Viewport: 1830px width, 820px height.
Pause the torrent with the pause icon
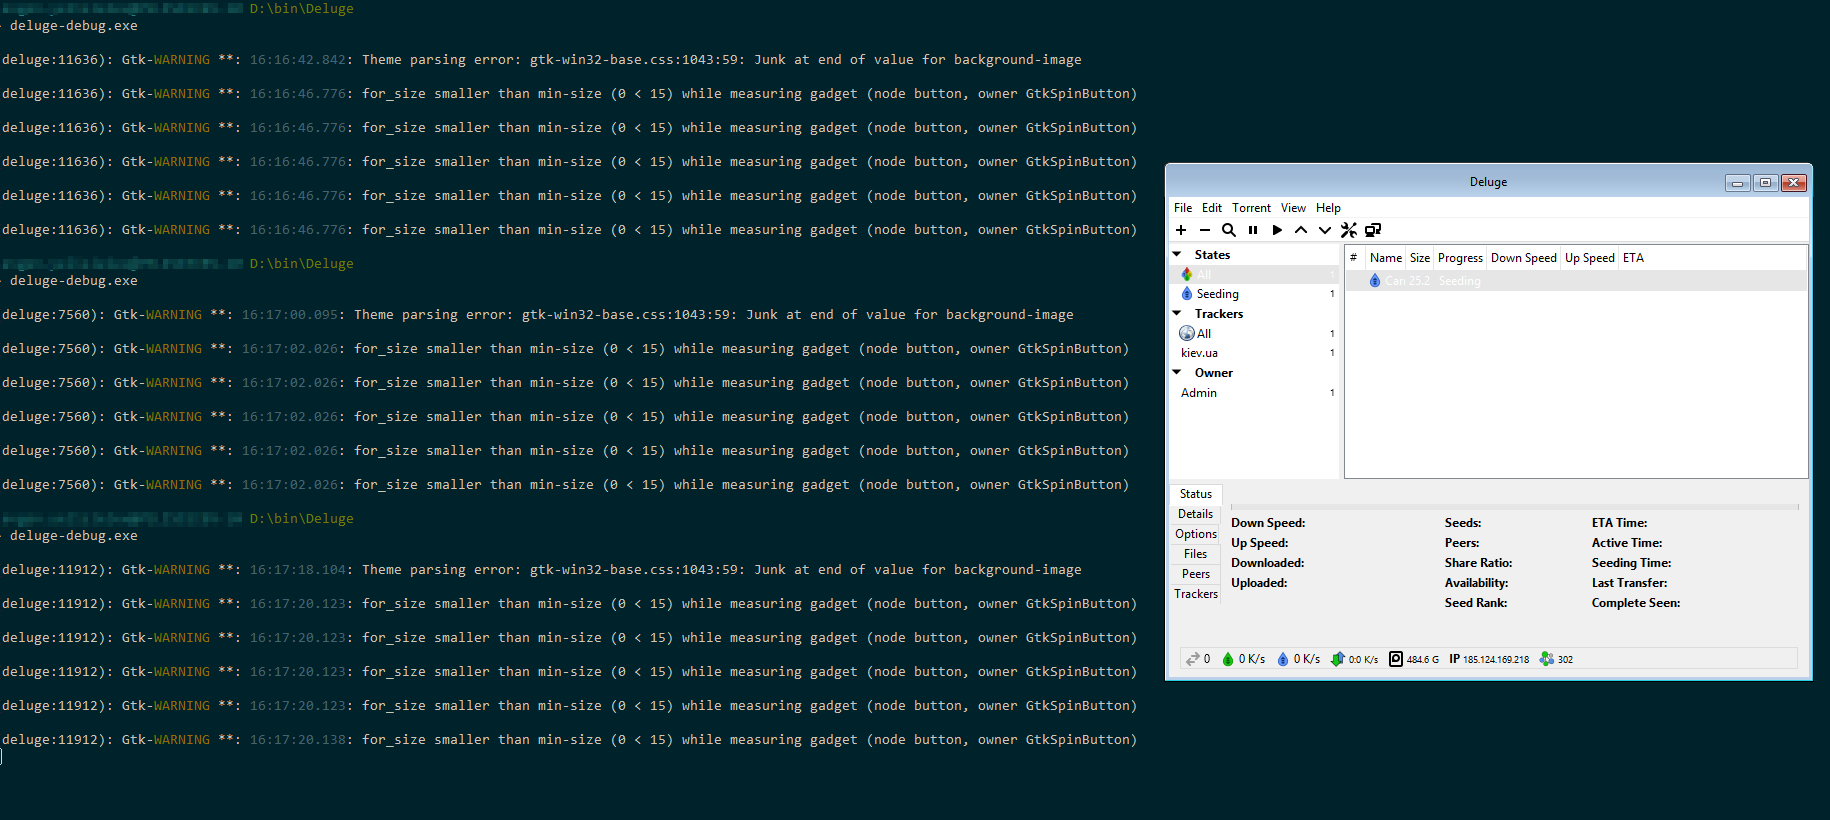1253,230
